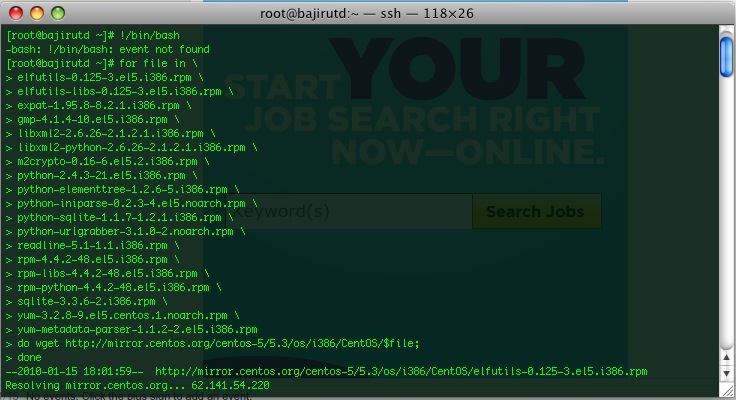The image size is (736, 400).
Task: Click the scrollbar down arrow
Action: point(726,374)
